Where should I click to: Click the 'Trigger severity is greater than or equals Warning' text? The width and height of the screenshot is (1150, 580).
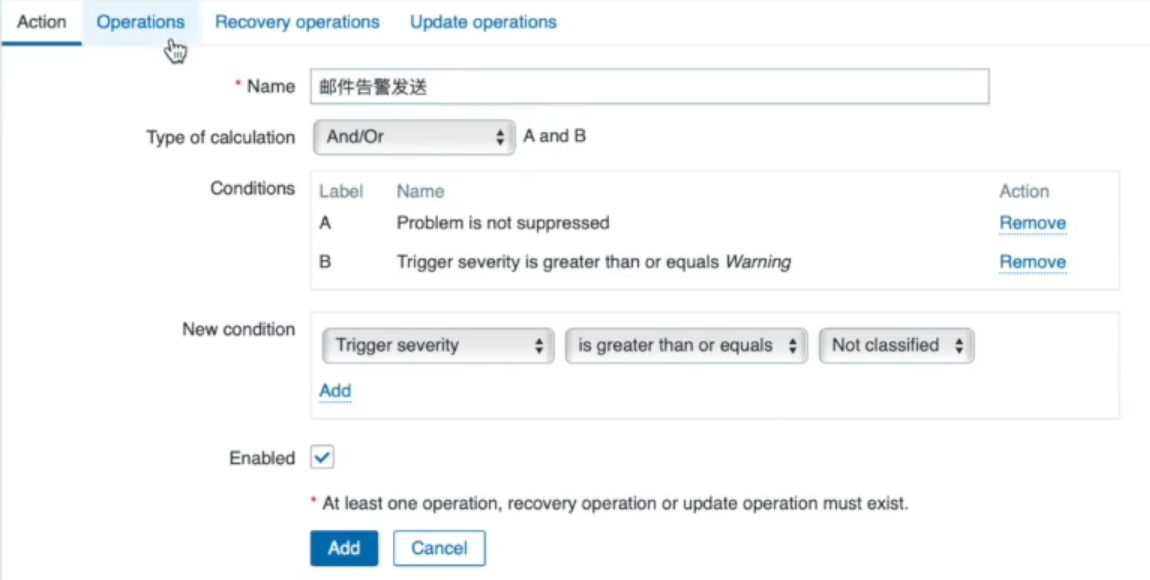pyautogui.click(x=593, y=262)
